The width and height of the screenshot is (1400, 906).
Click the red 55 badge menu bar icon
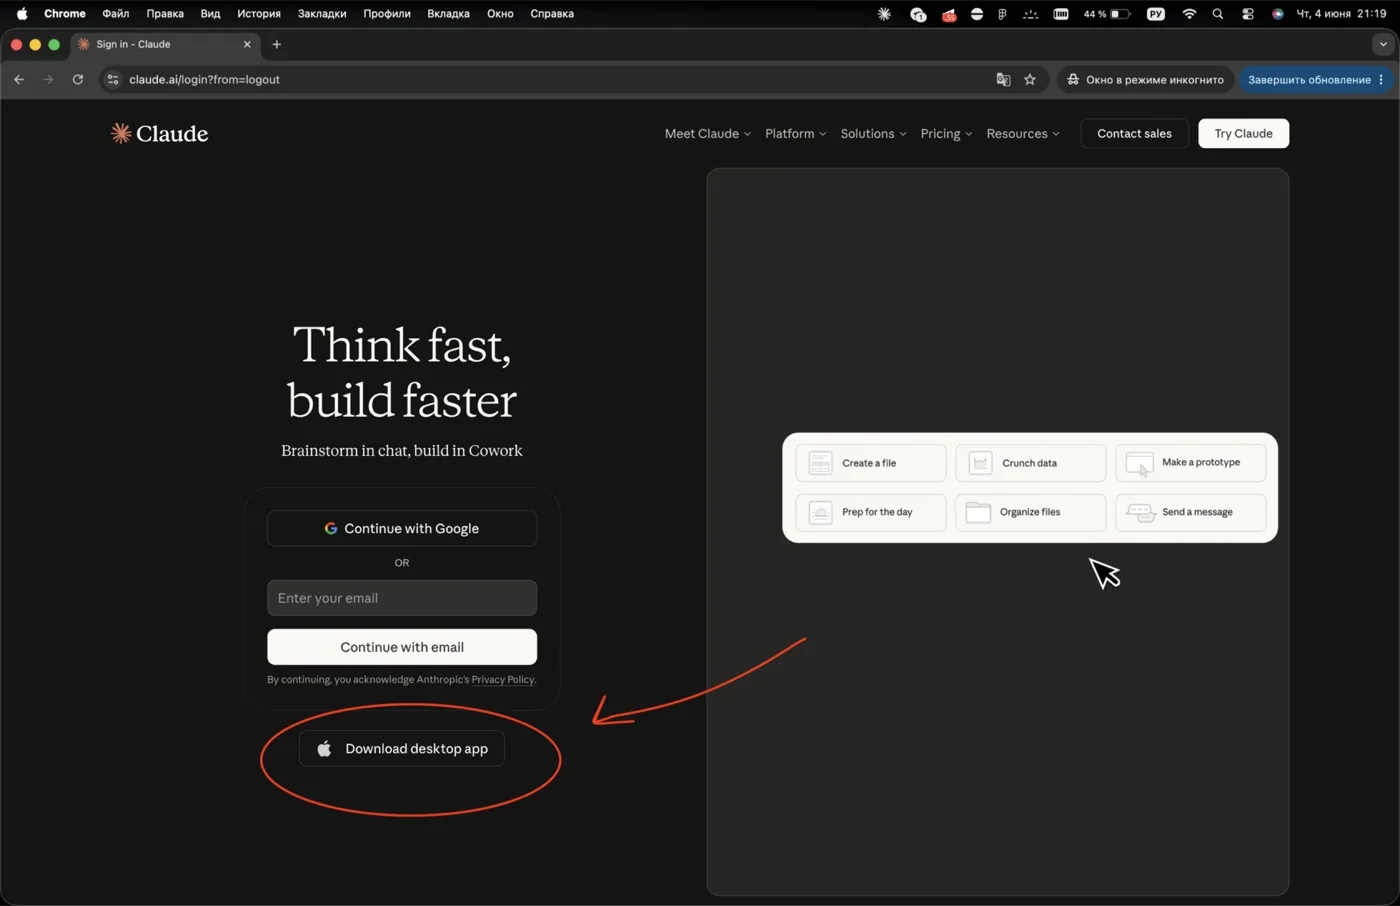coord(948,14)
